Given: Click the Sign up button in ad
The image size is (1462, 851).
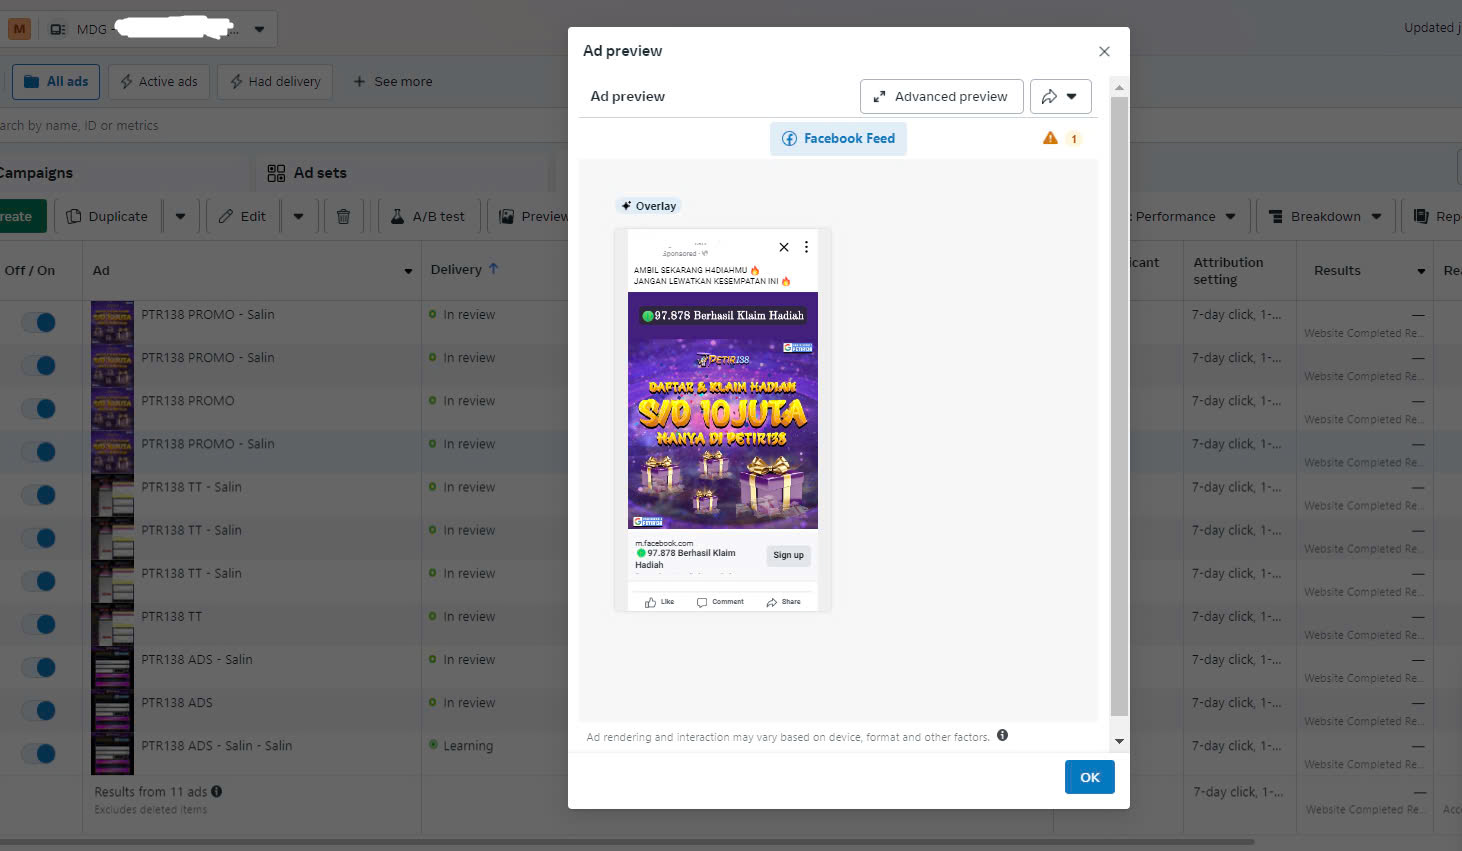Looking at the screenshot, I should (x=788, y=555).
